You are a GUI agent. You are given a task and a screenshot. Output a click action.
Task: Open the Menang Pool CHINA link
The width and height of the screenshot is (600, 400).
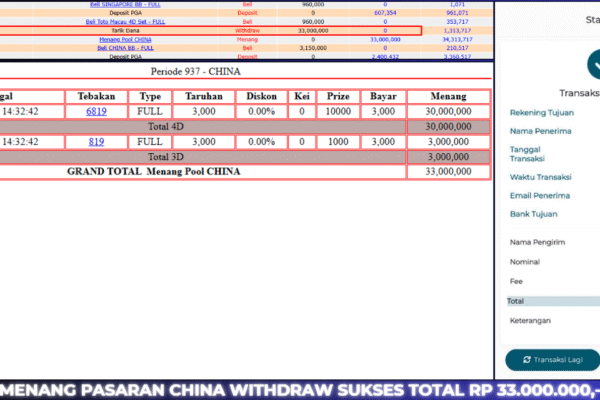pyautogui.click(x=126, y=39)
